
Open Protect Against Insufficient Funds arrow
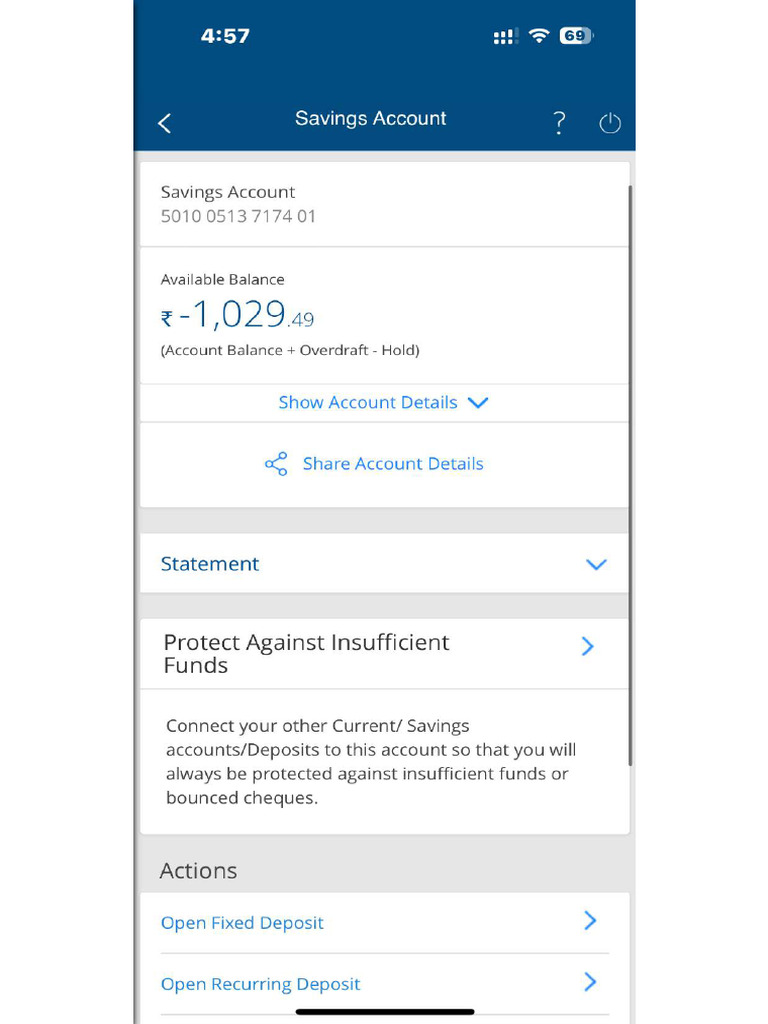coord(587,646)
